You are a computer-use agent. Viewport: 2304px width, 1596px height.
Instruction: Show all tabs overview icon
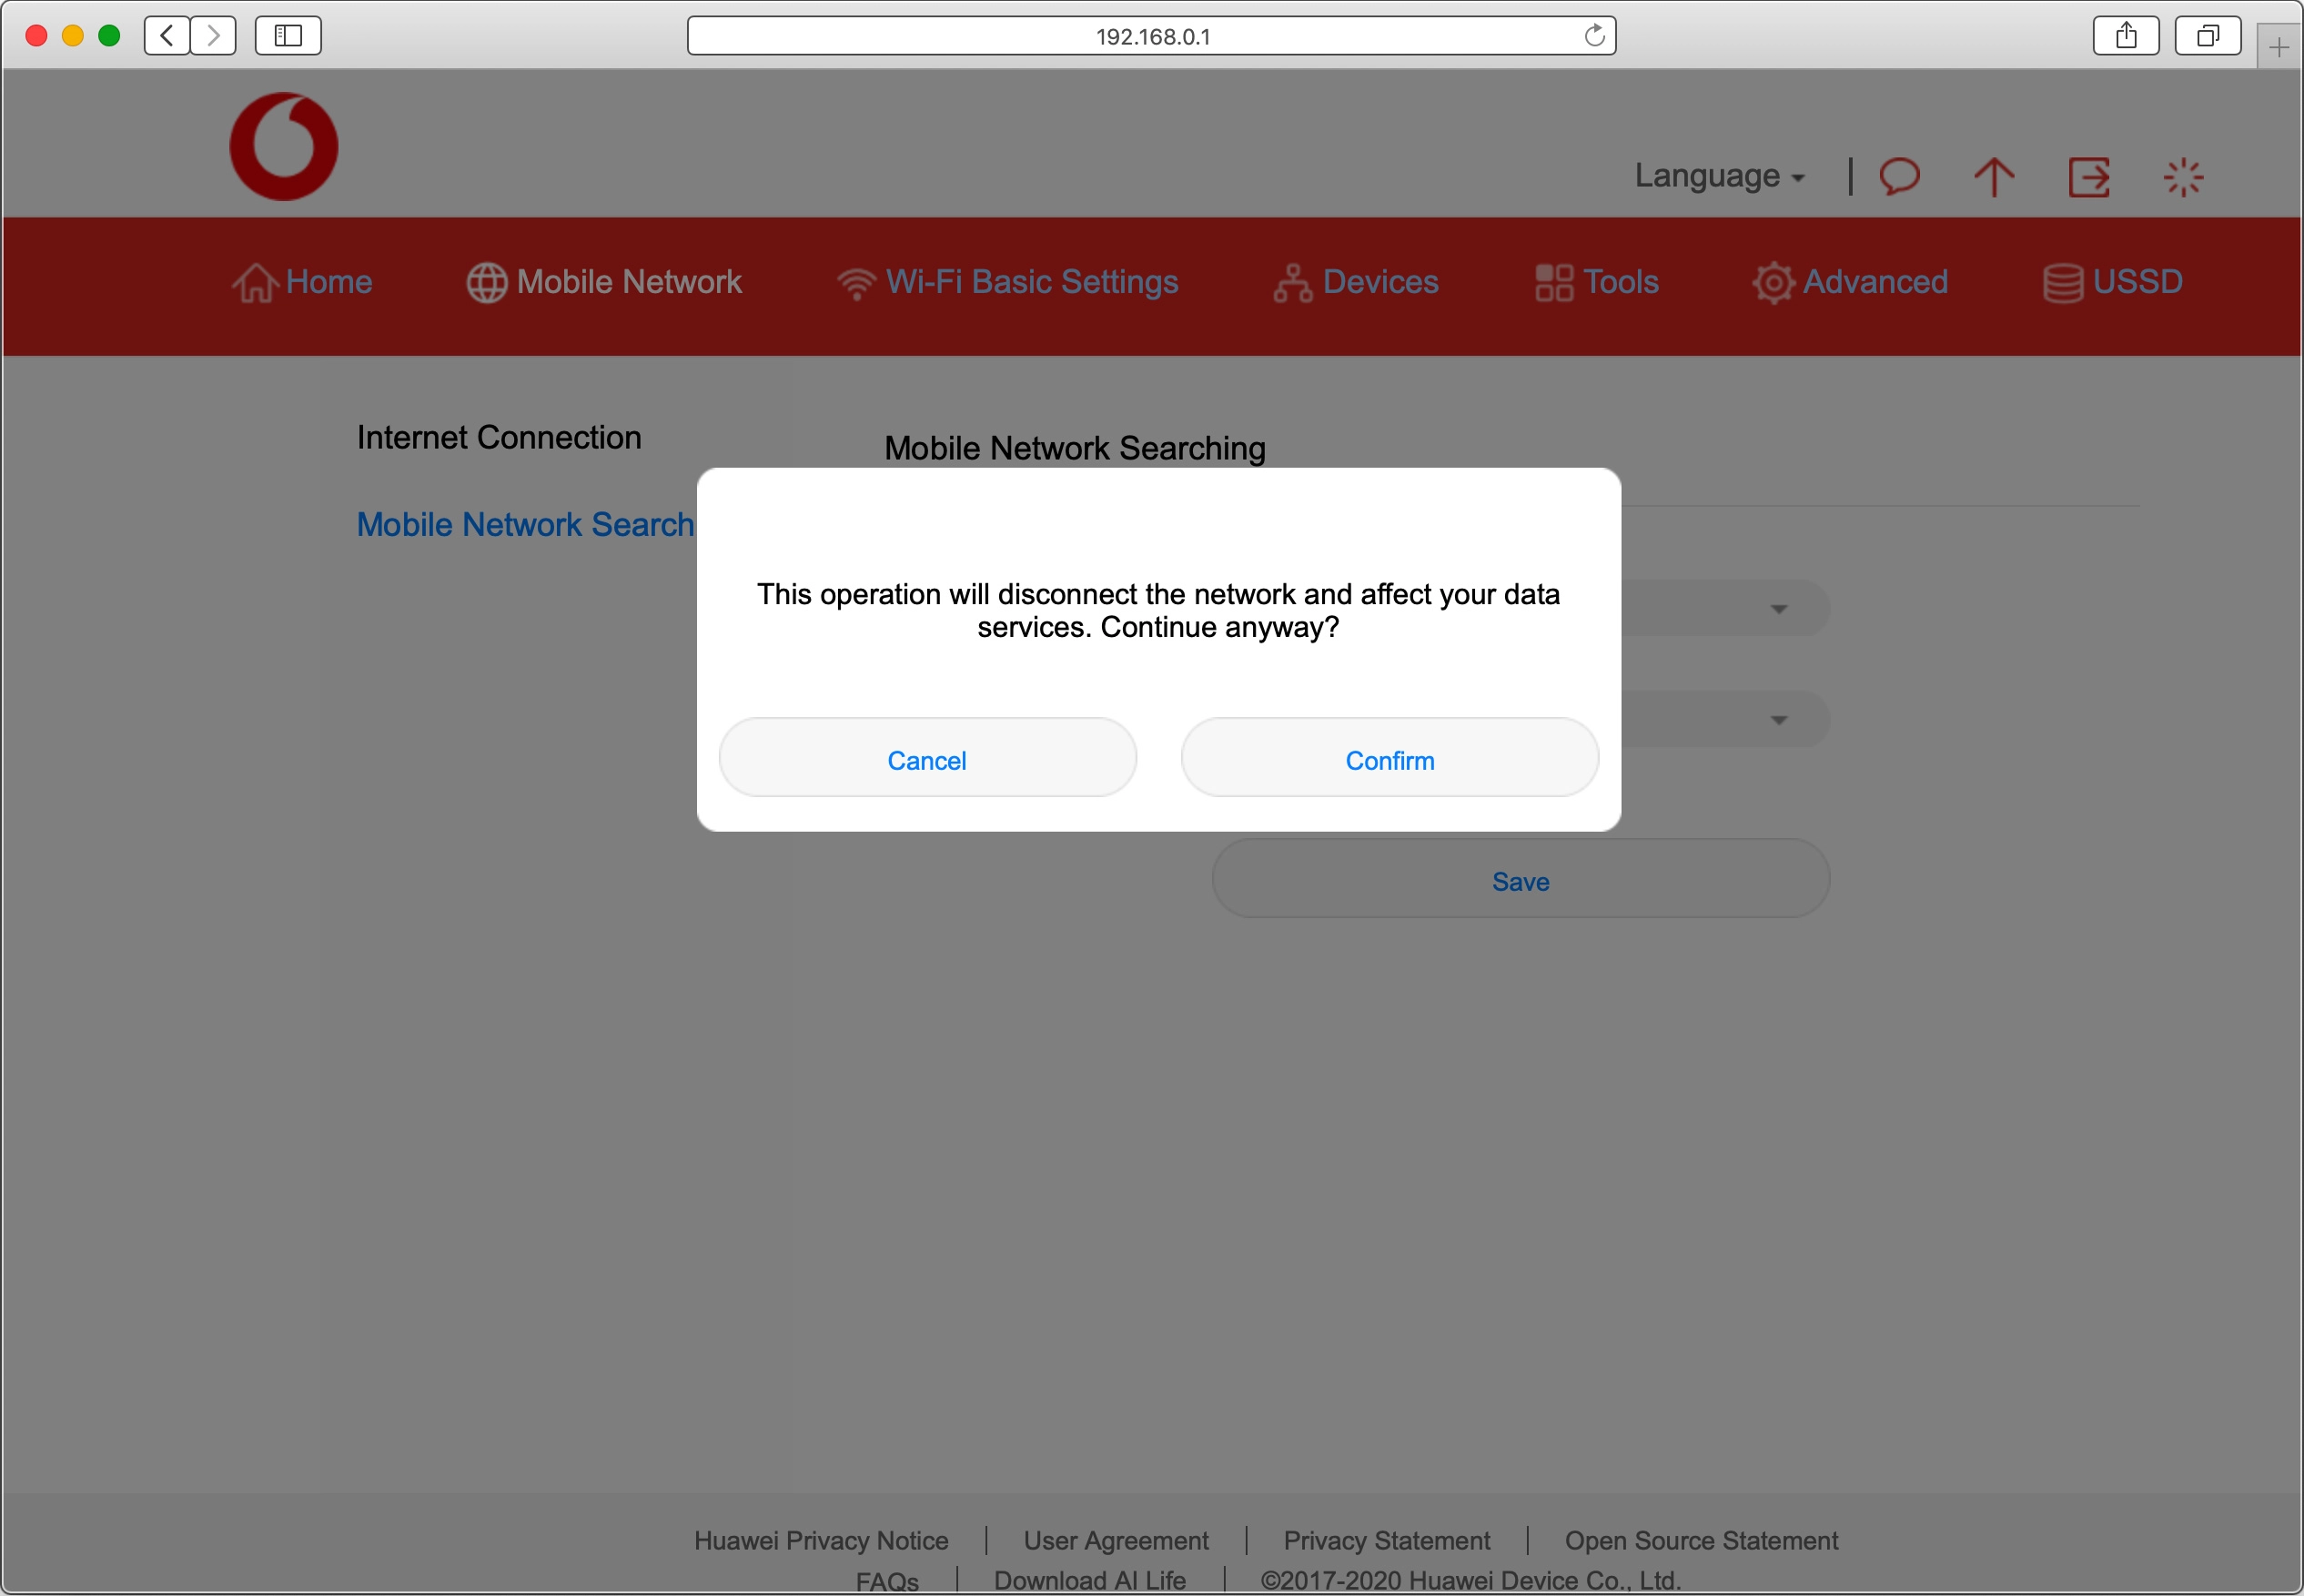(x=2207, y=36)
